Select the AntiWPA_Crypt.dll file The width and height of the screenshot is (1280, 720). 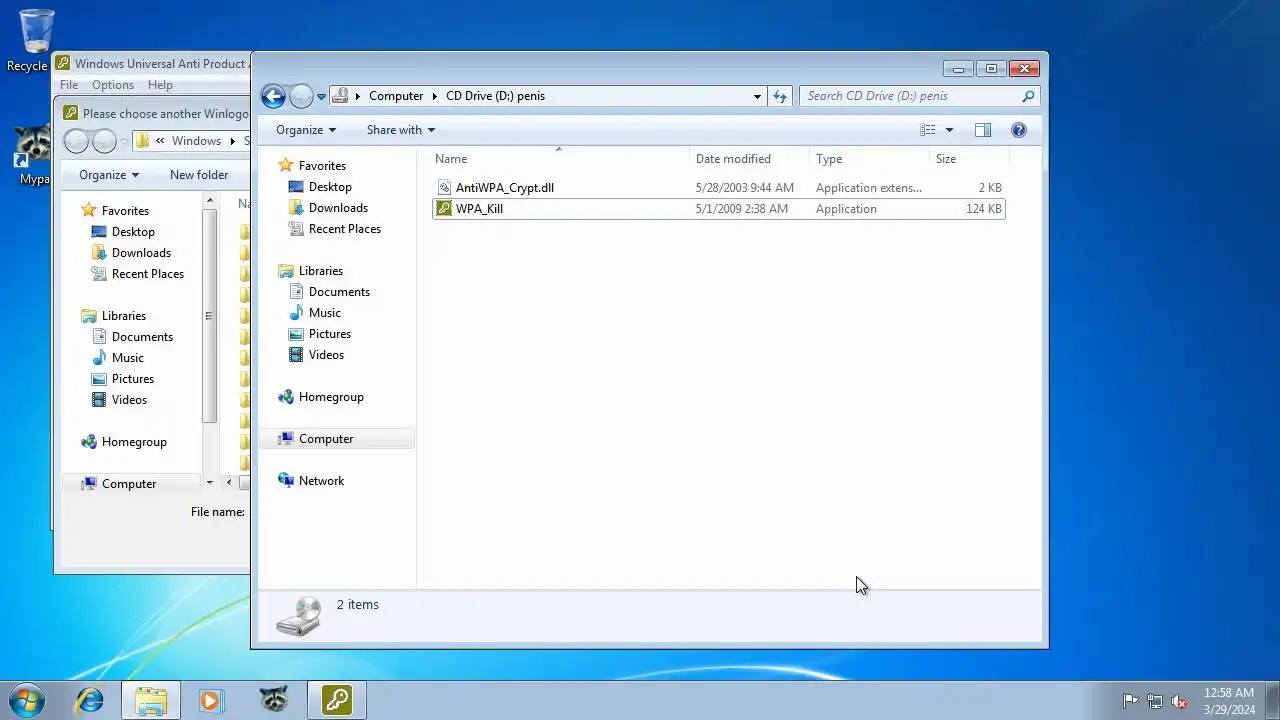718,188
